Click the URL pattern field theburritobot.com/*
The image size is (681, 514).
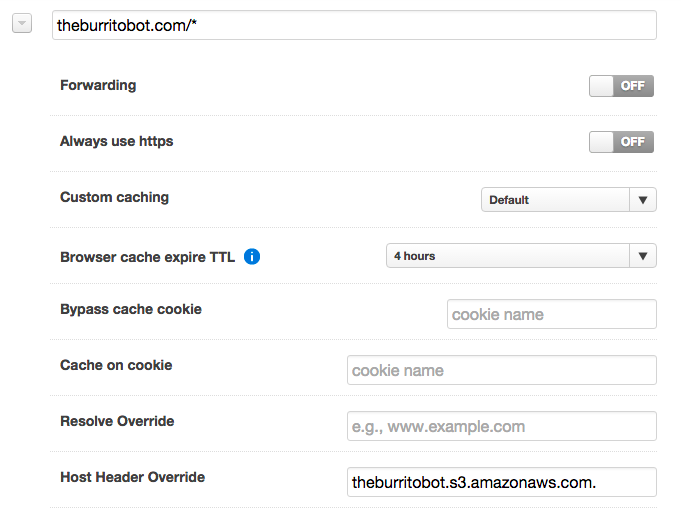click(354, 25)
